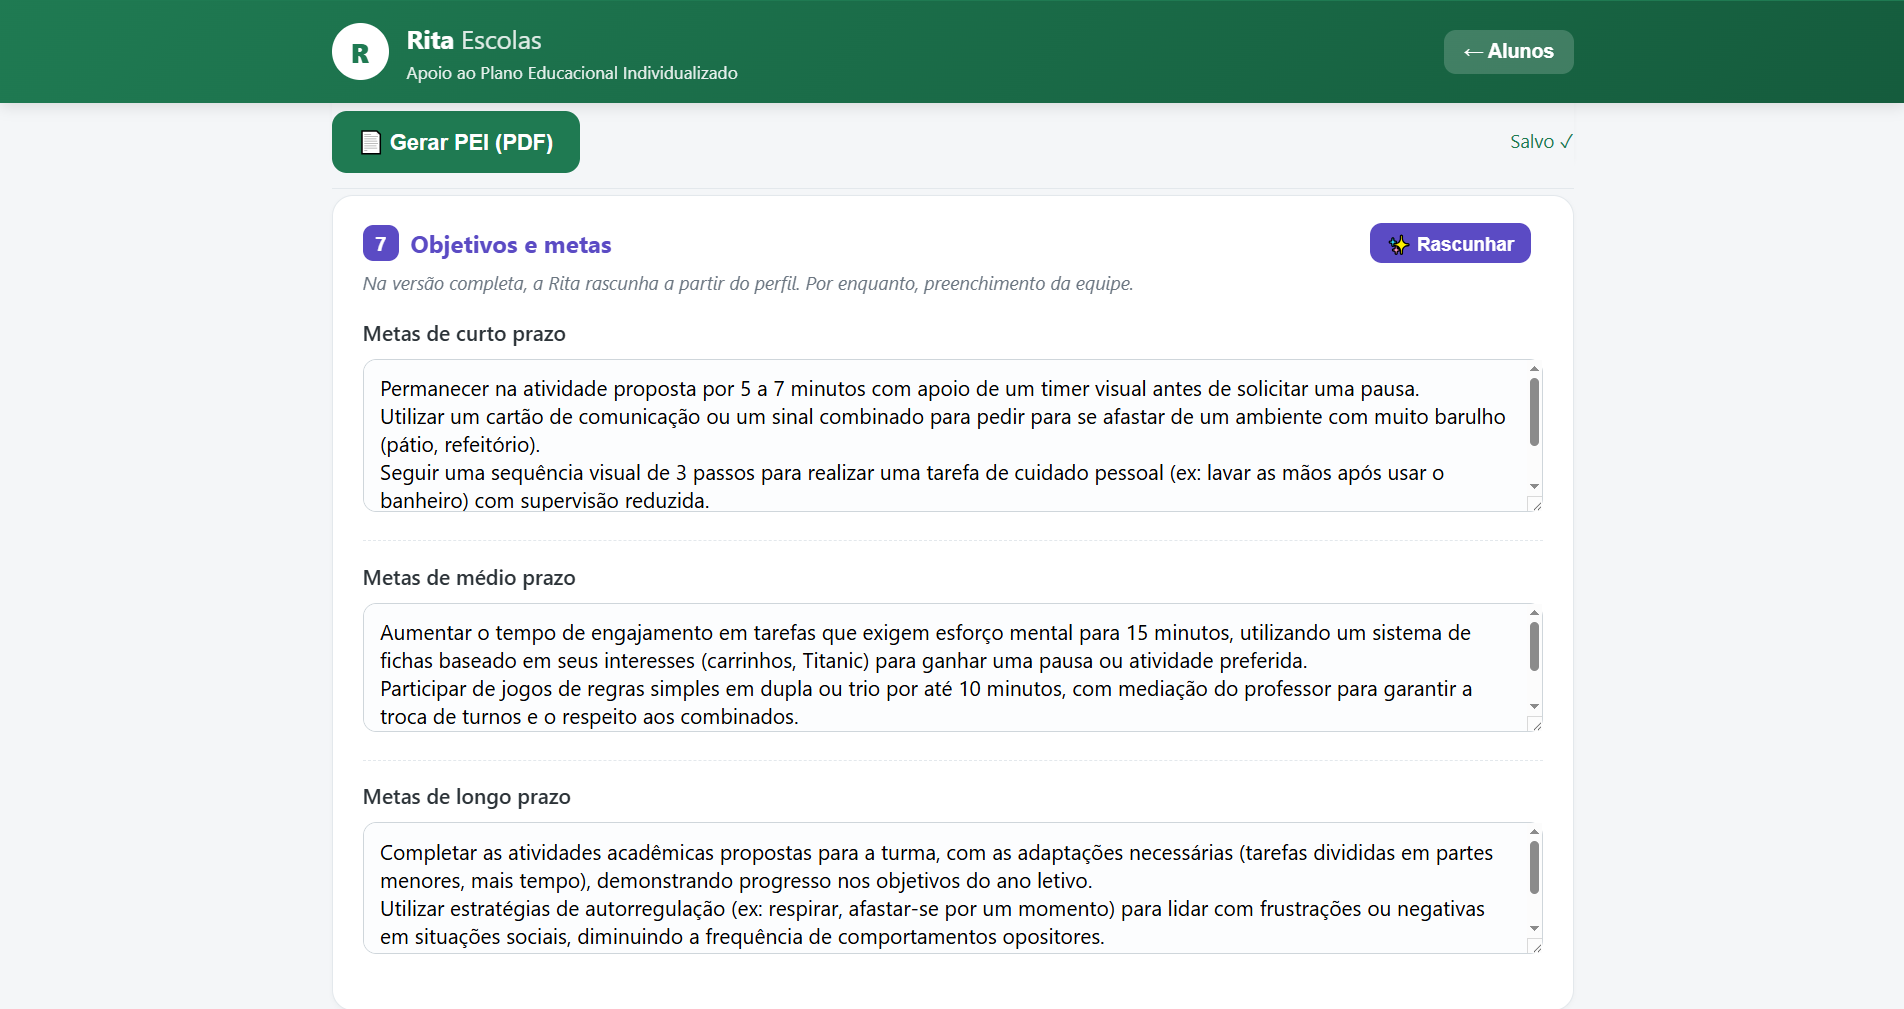Click scroll up arrow in curto prazo textarea

(1534, 369)
